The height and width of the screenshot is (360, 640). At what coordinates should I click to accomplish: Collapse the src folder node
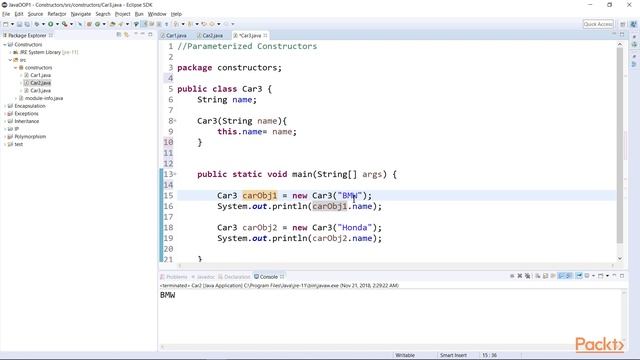click(x=10, y=60)
